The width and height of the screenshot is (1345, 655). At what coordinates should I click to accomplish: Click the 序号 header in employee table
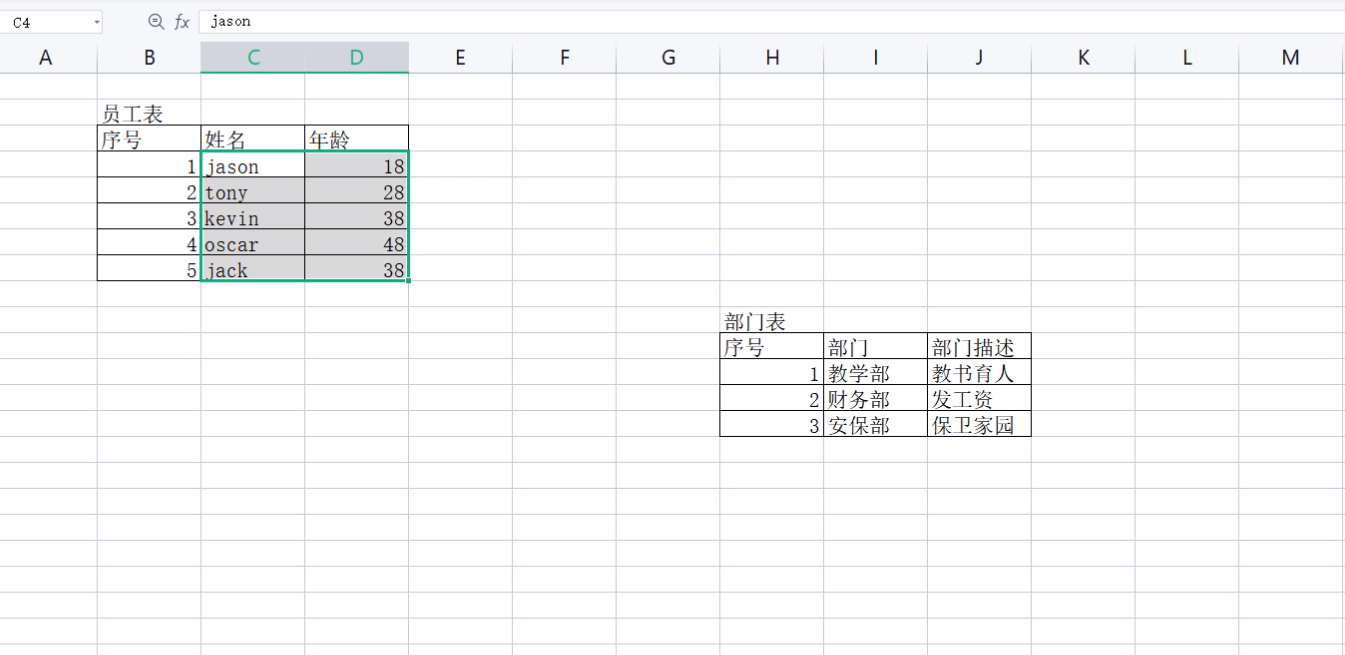tap(149, 139)
